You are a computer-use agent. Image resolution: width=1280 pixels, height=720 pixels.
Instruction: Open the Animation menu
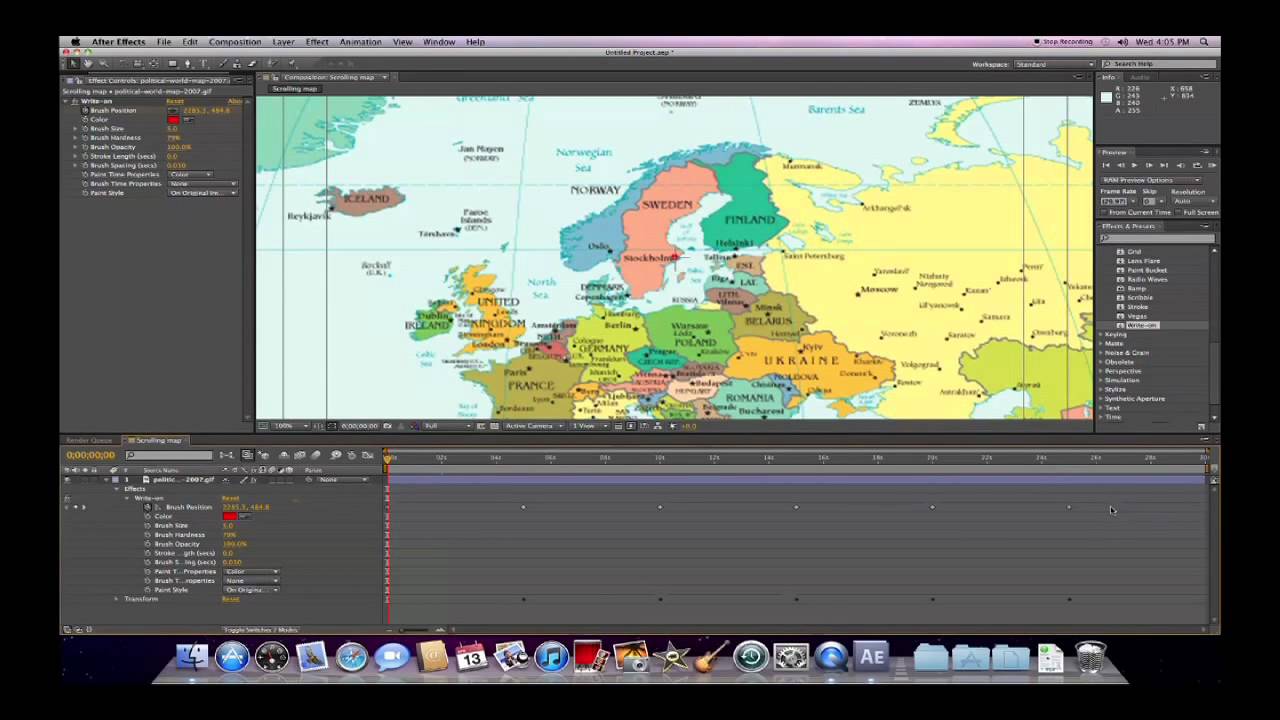click(360, 42)
